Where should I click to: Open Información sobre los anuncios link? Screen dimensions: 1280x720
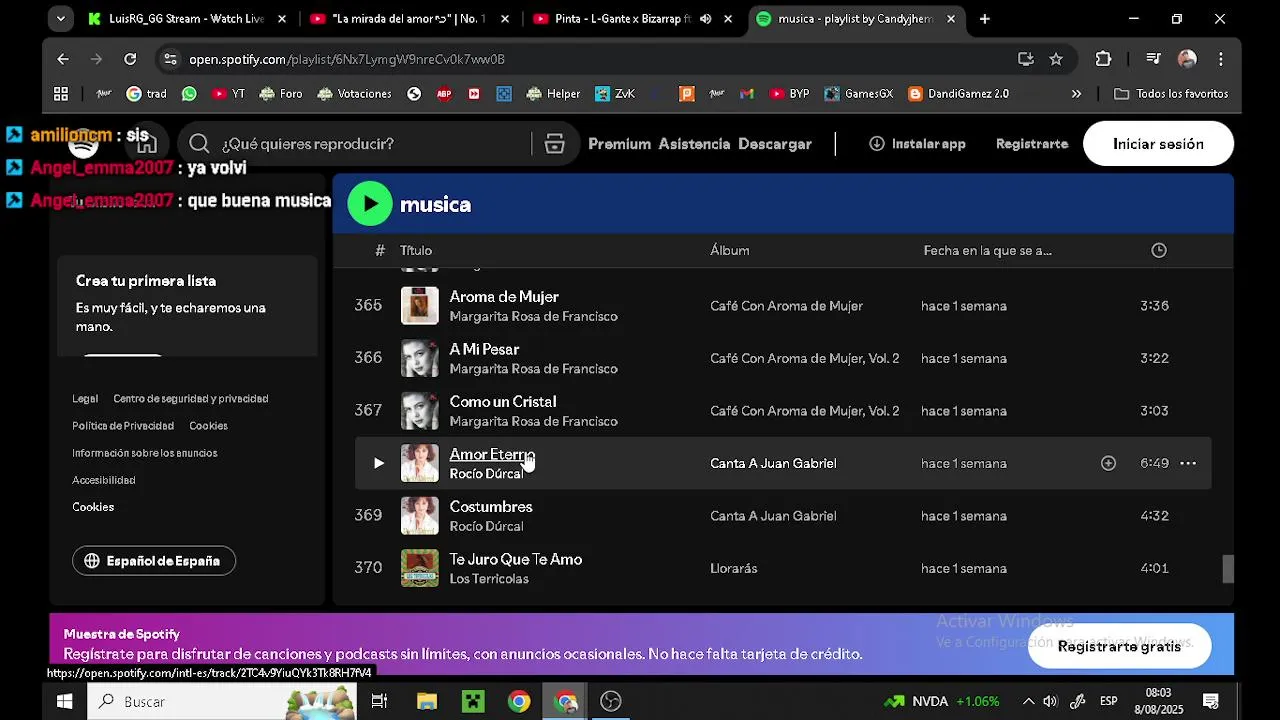145,453
